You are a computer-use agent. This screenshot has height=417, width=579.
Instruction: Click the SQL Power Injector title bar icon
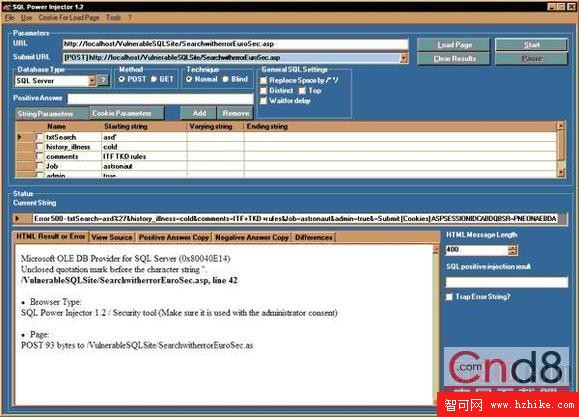point(6,7)
